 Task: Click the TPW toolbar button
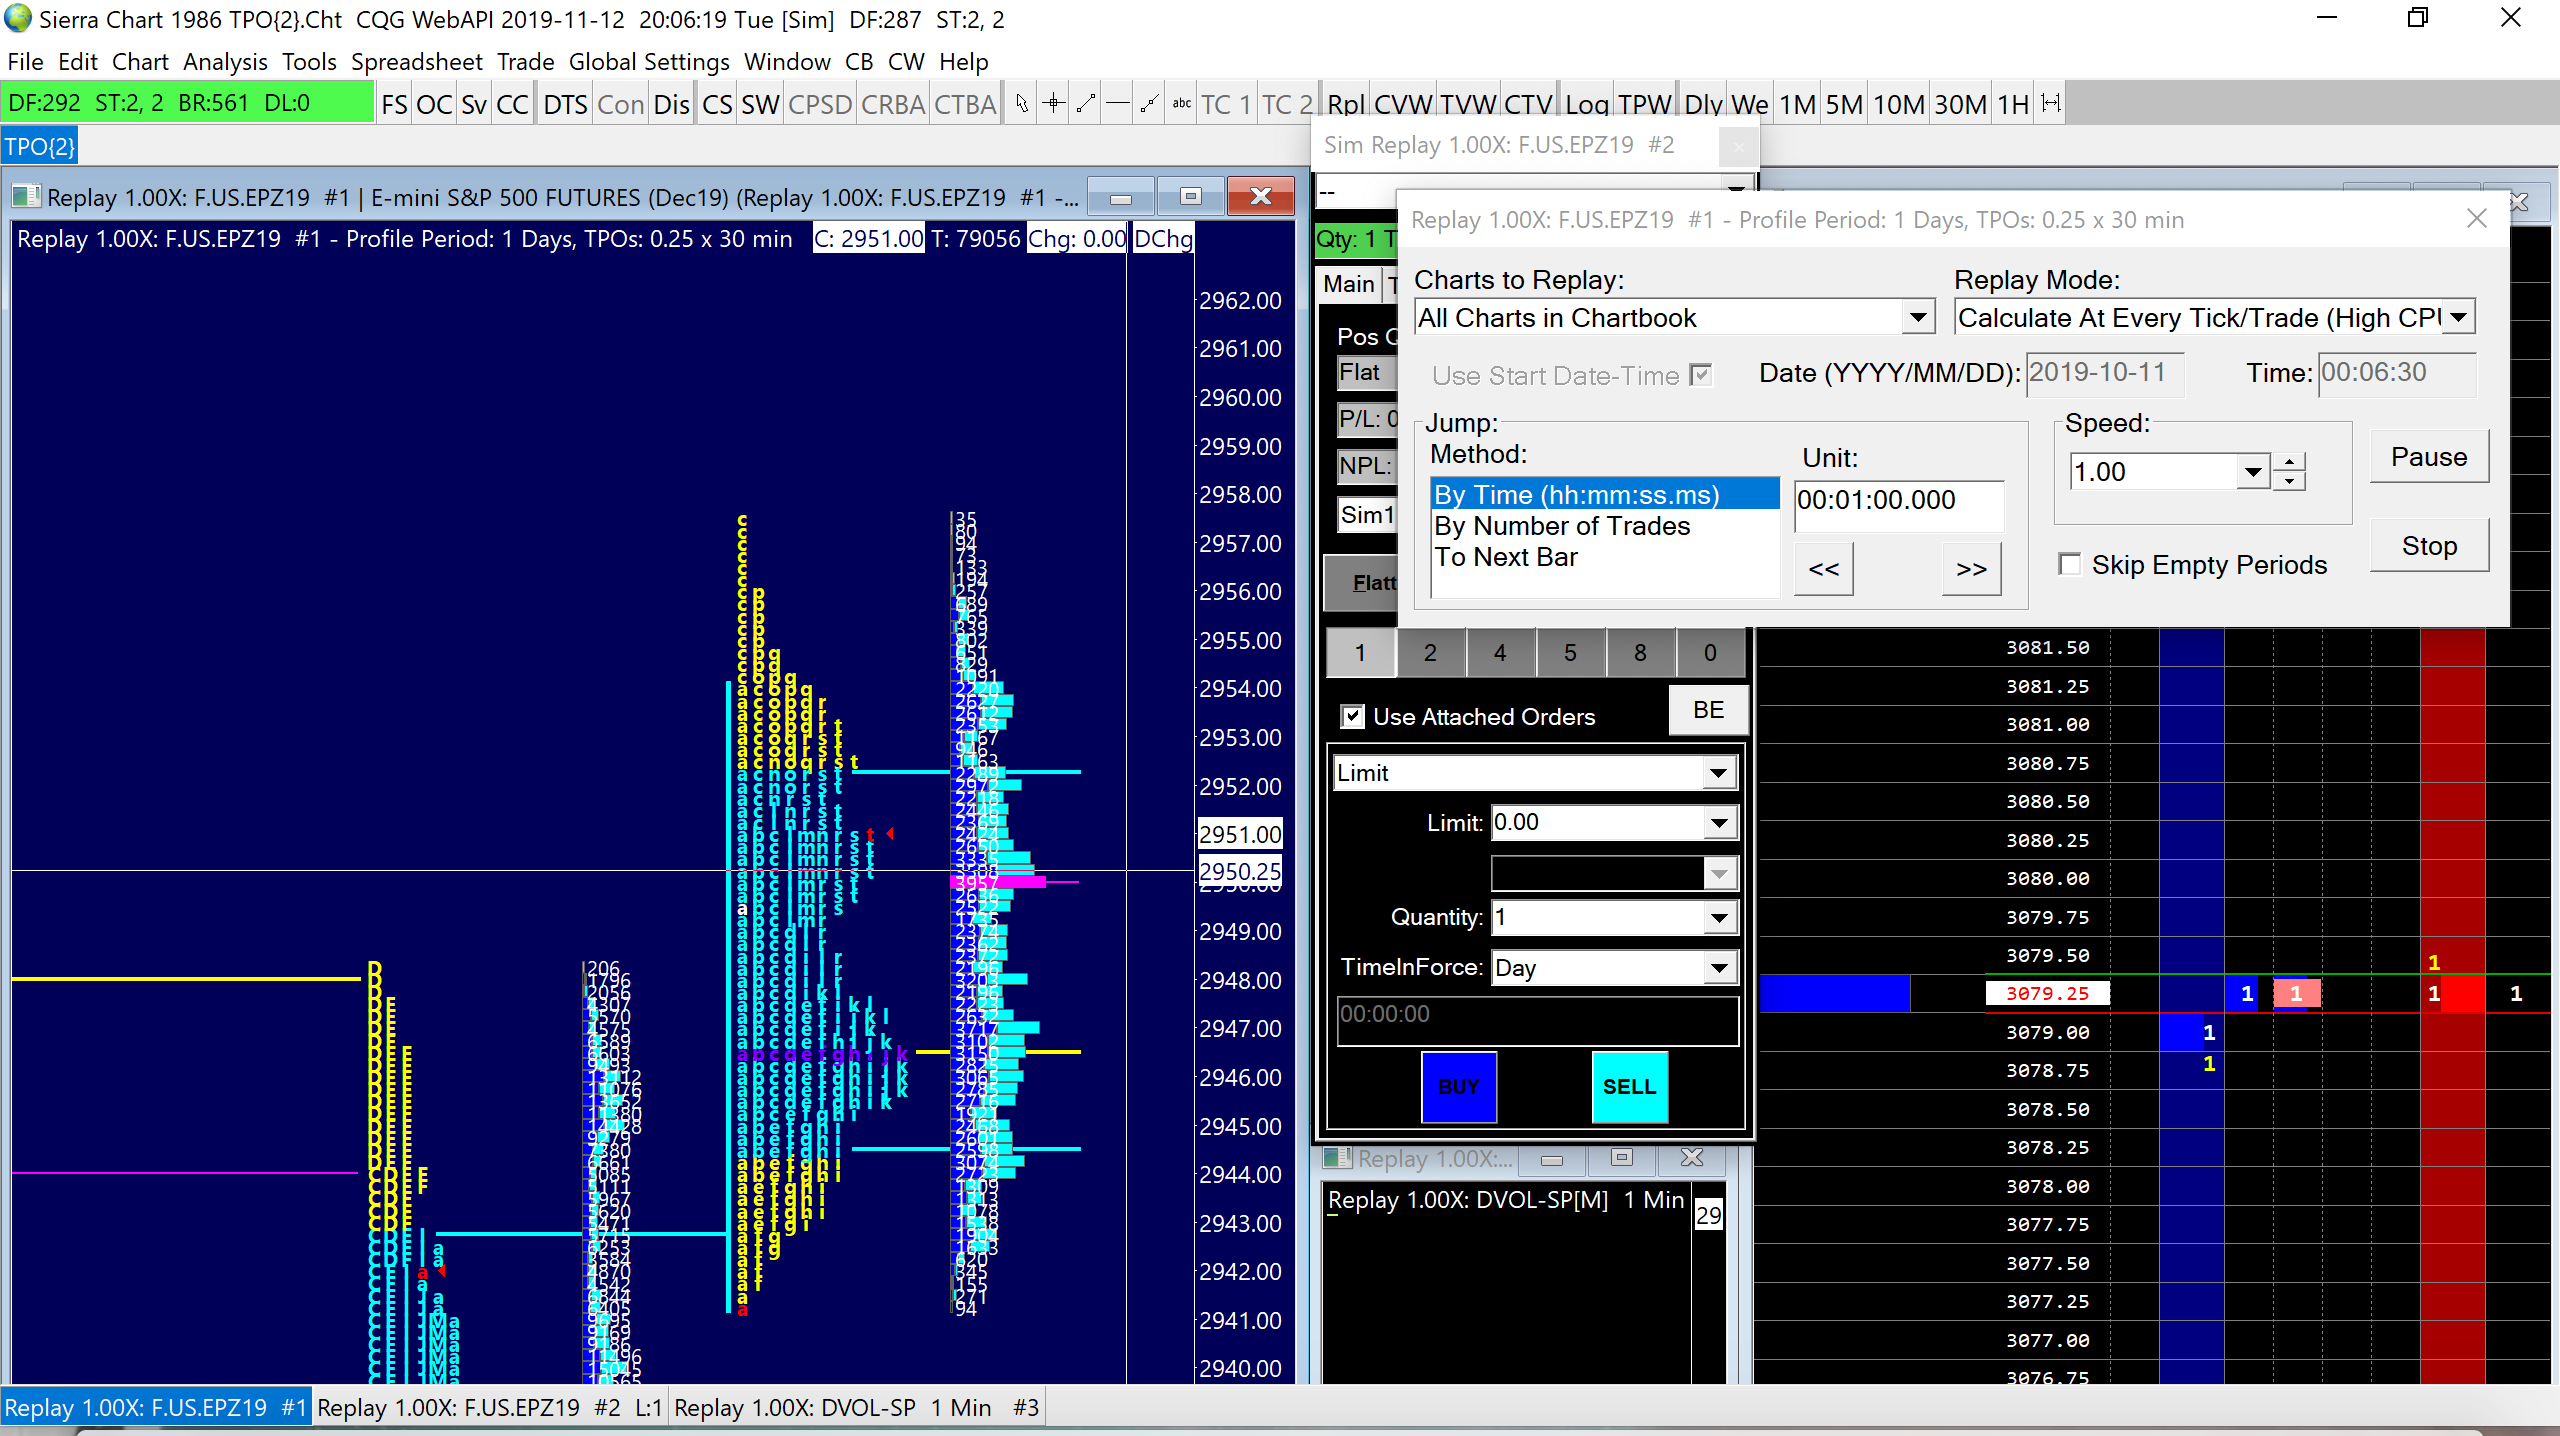point(1645,104)
